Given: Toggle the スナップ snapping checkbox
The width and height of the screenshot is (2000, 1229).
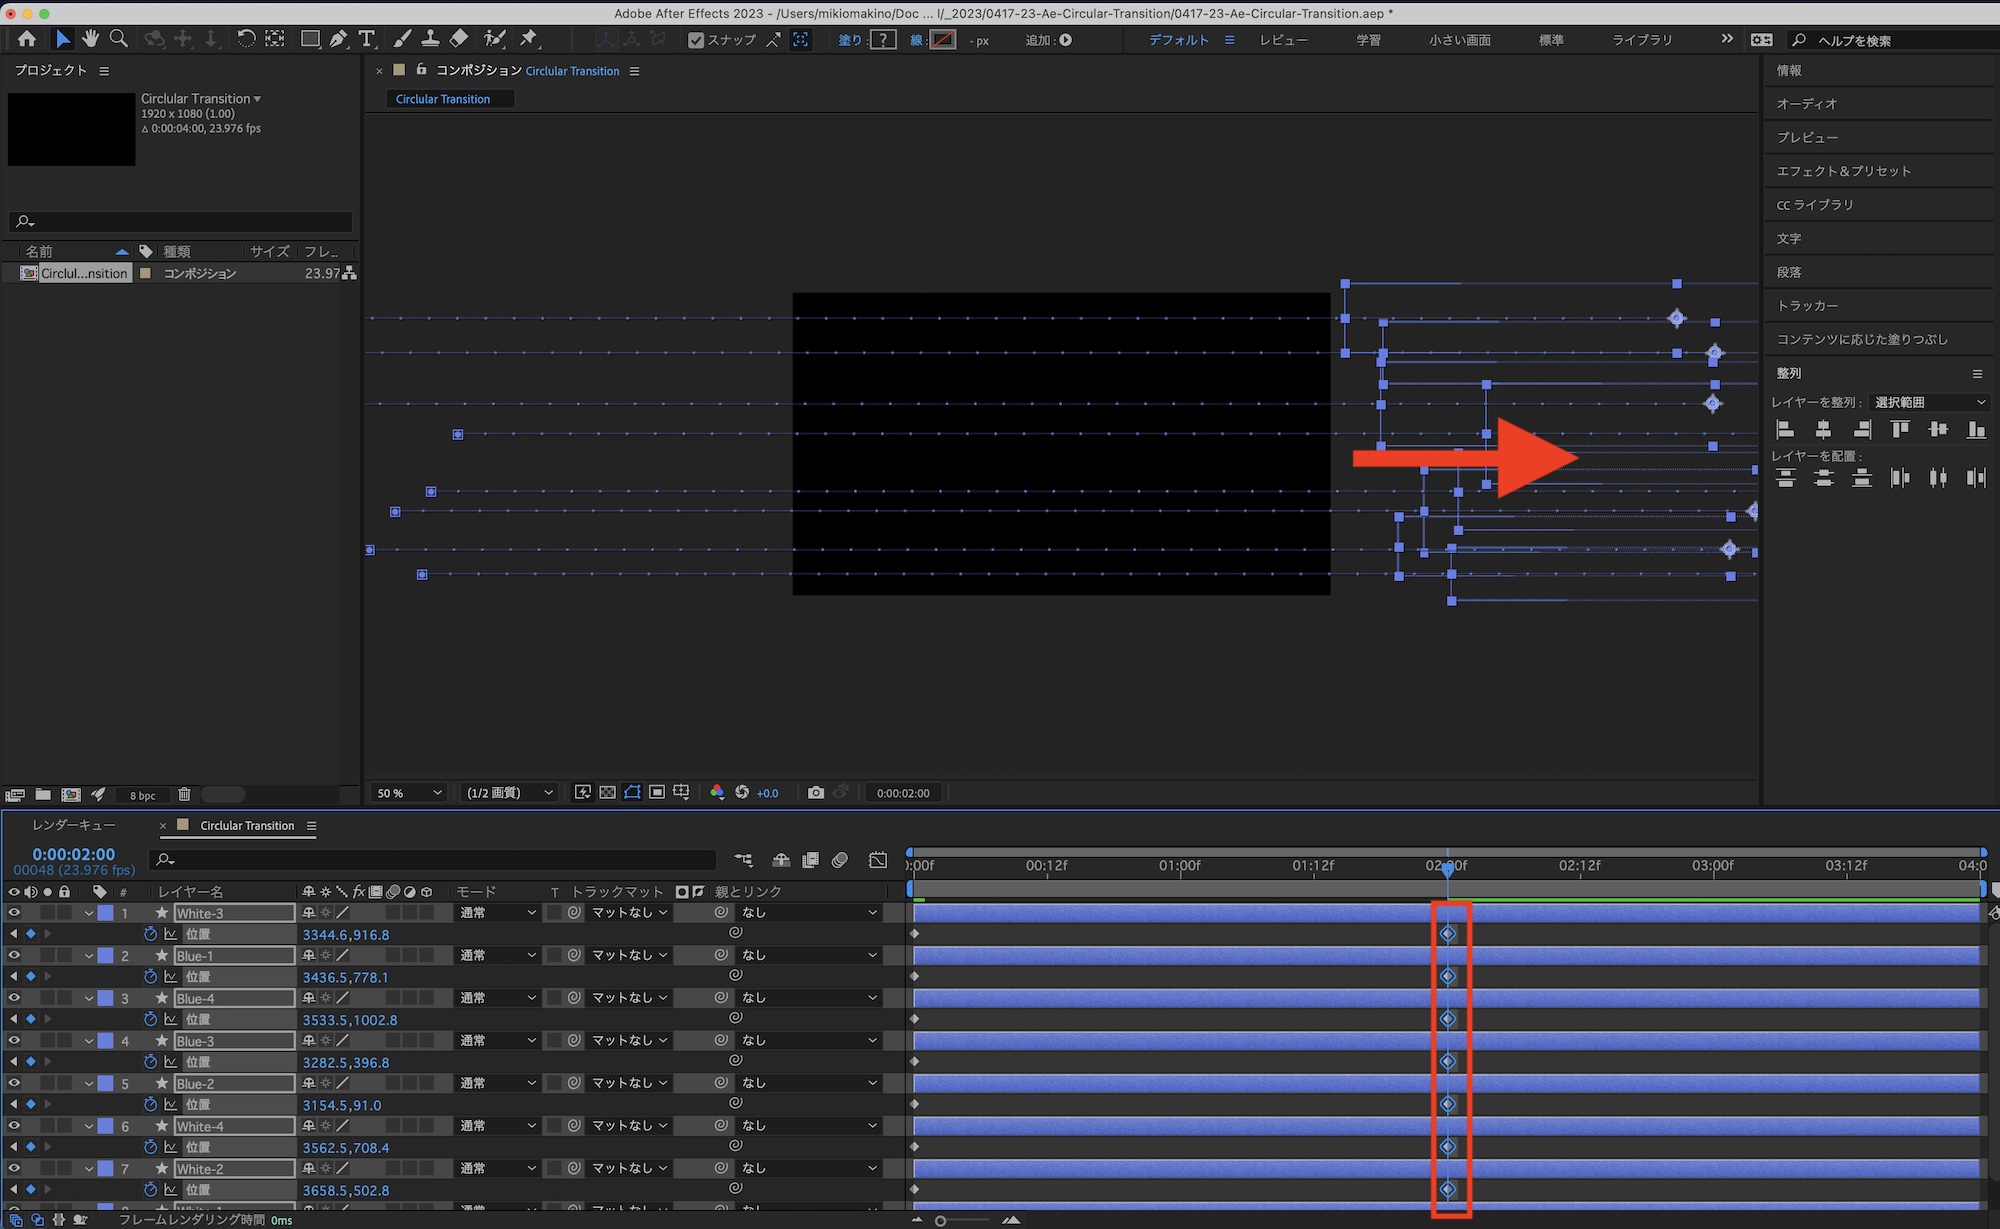Looking at the screenshot, I should coord(696,40).
